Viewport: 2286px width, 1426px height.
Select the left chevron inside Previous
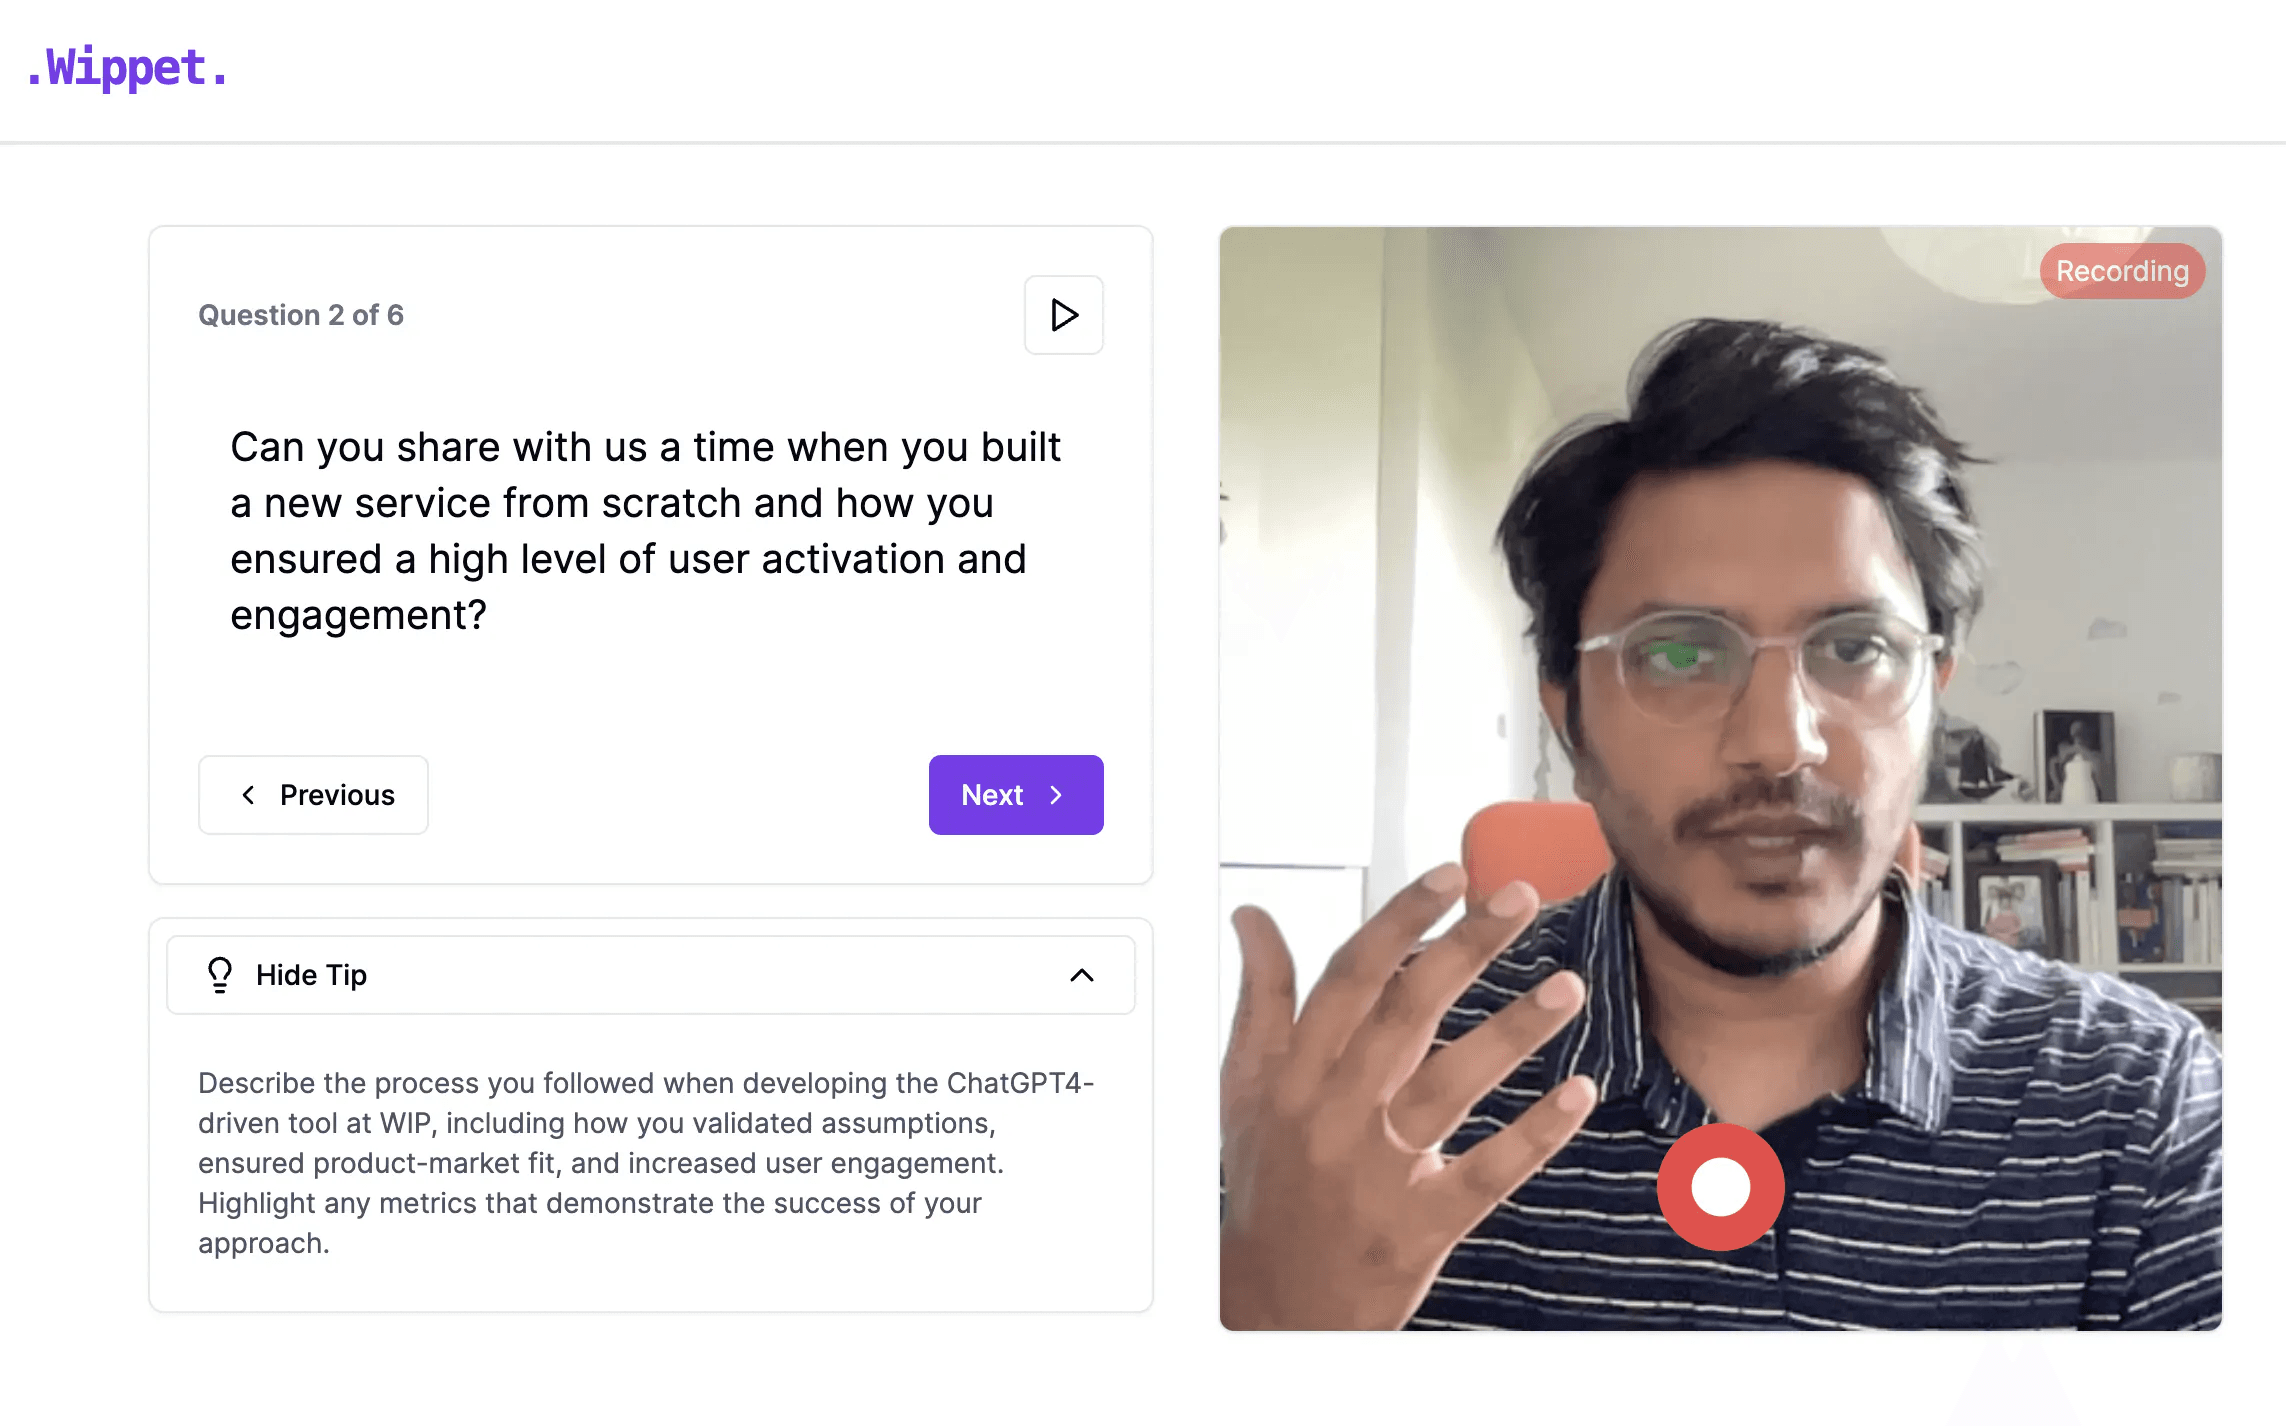pos(249,794)
